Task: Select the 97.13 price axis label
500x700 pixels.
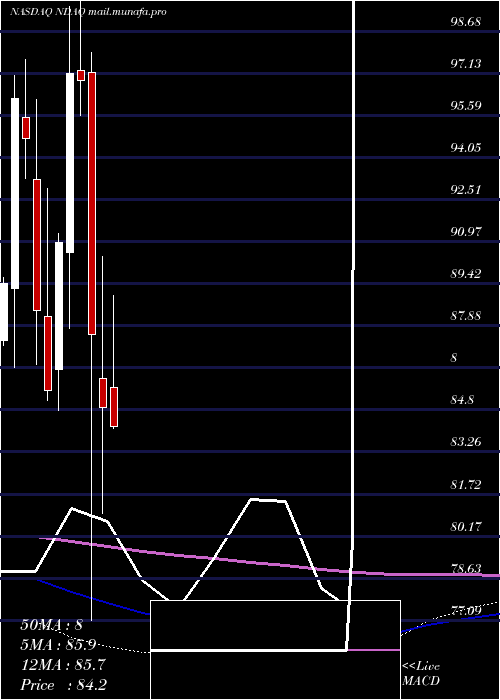Action: [x=466, y=64]
